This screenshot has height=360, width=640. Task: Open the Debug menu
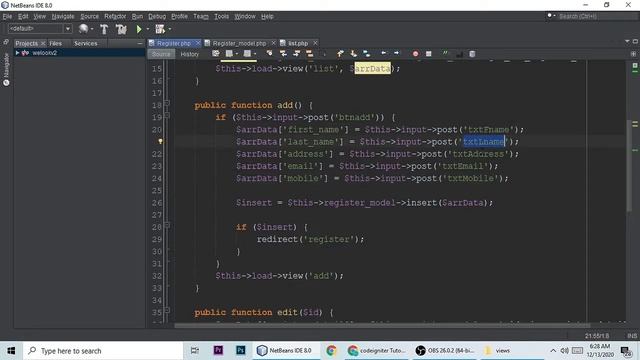[x=157, y=16]
